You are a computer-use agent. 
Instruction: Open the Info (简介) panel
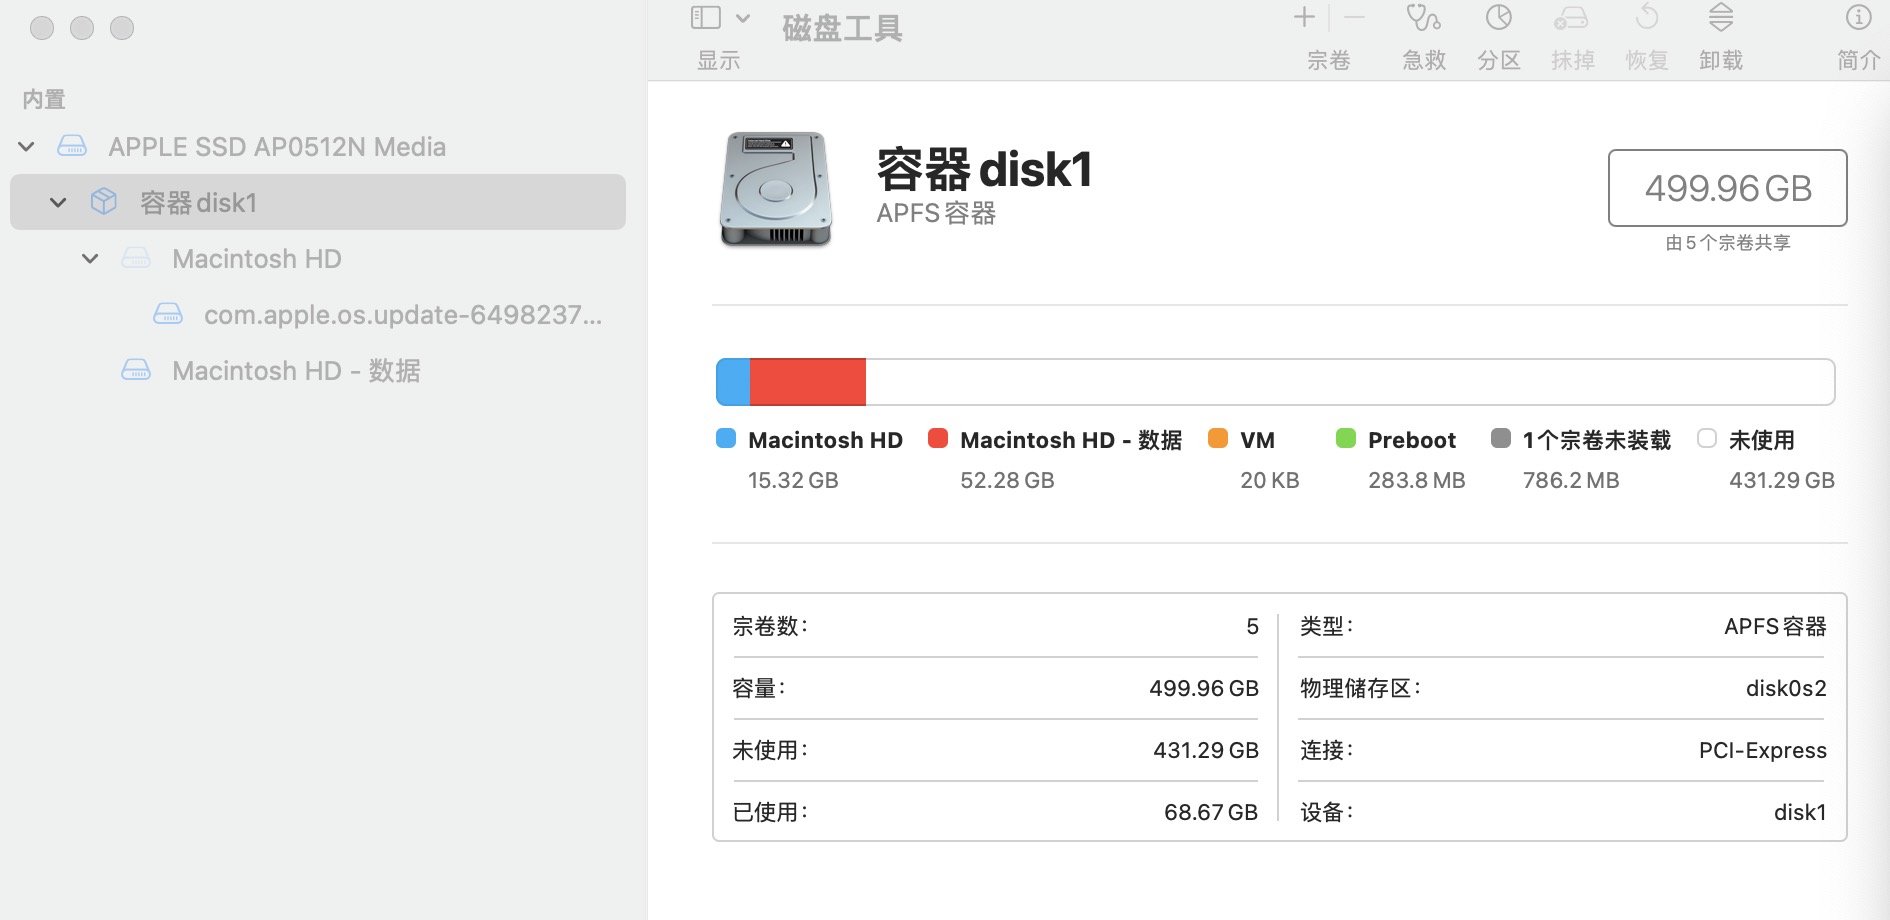point(1857,19)
